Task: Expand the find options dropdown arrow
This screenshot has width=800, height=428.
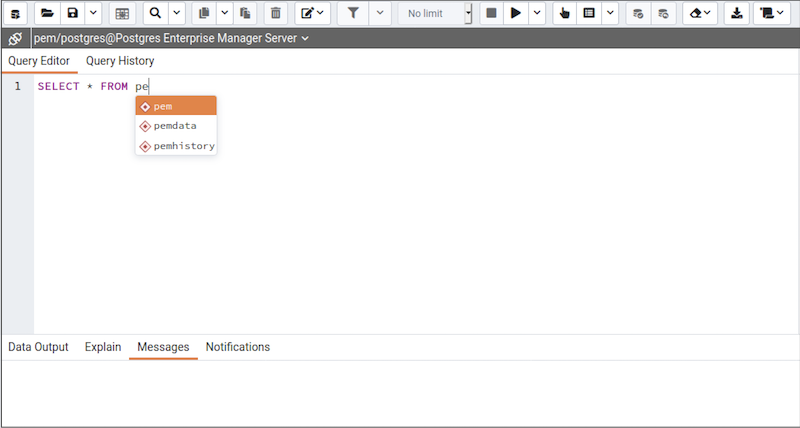Action: click(177, 14)
